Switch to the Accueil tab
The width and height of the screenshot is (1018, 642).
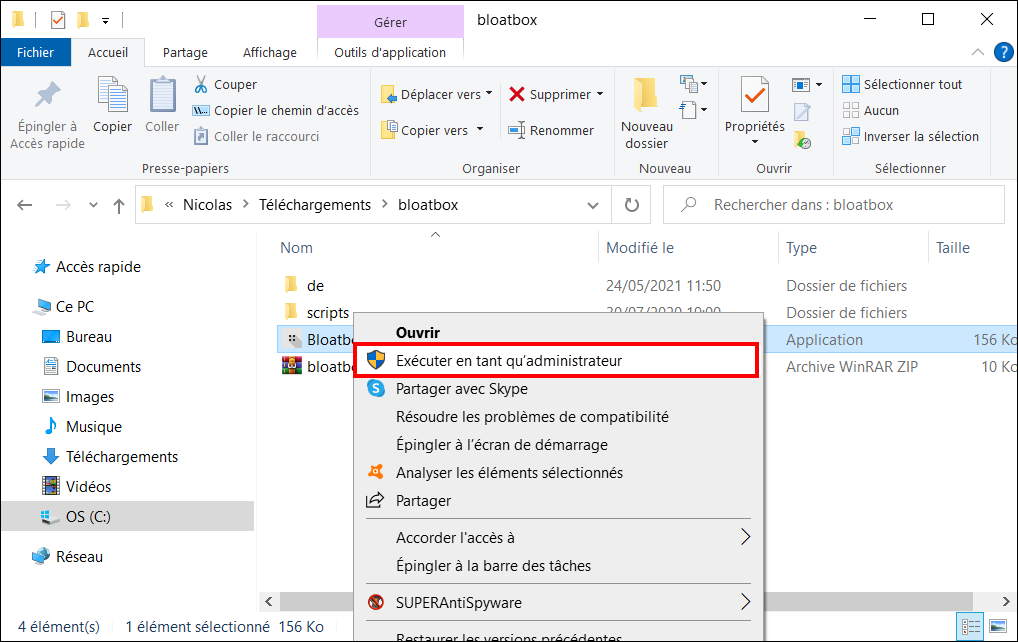[x=108, y=53]
